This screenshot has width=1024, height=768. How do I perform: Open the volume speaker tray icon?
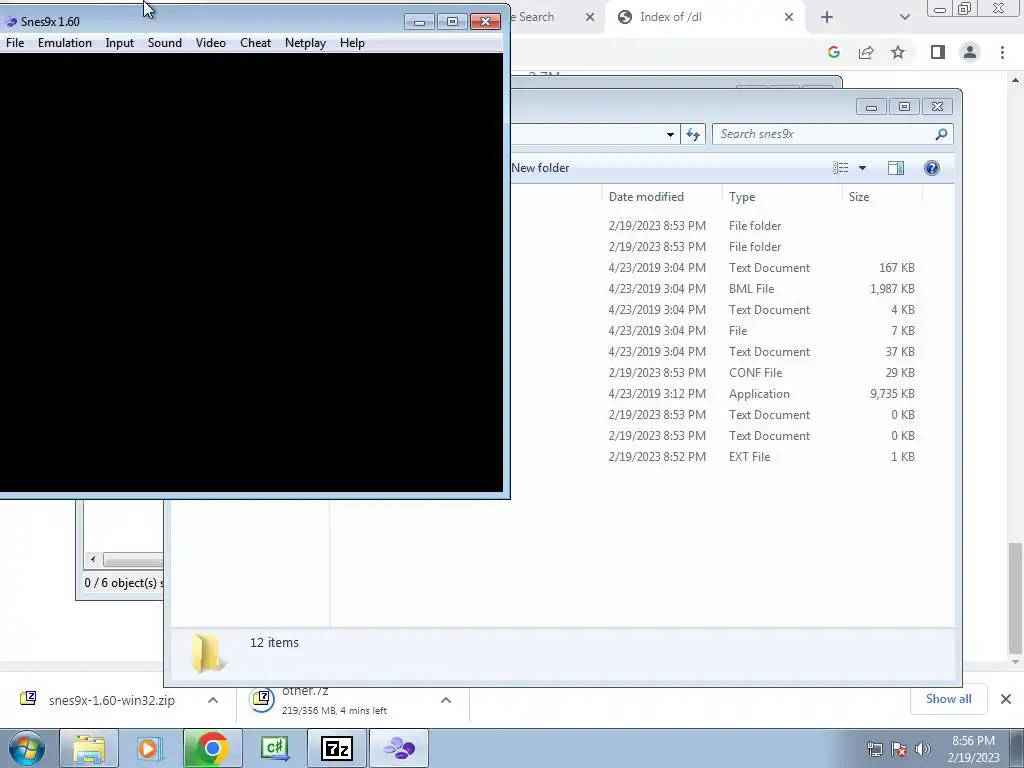923,749
